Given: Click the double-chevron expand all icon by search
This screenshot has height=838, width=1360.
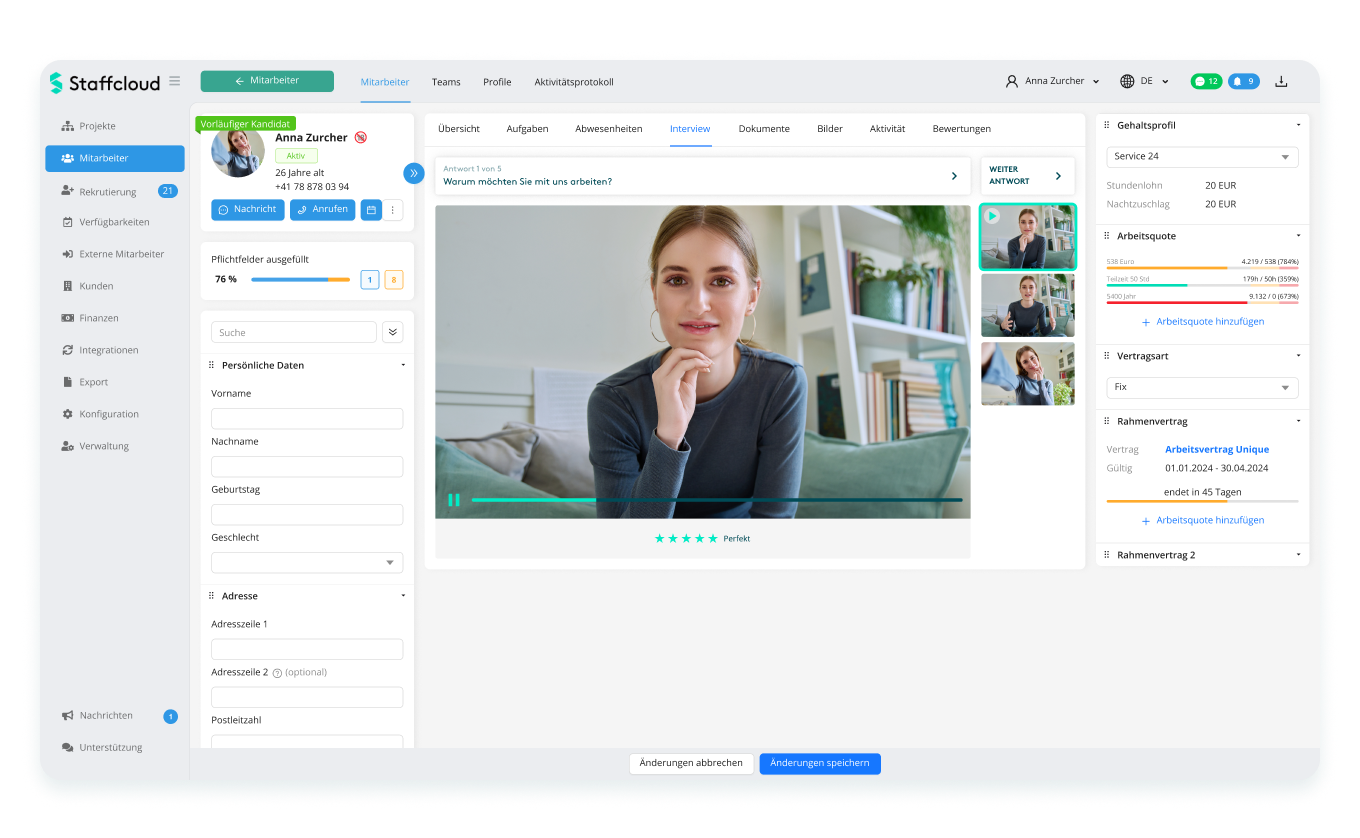Looking at the screenshot, I should 392,332.
